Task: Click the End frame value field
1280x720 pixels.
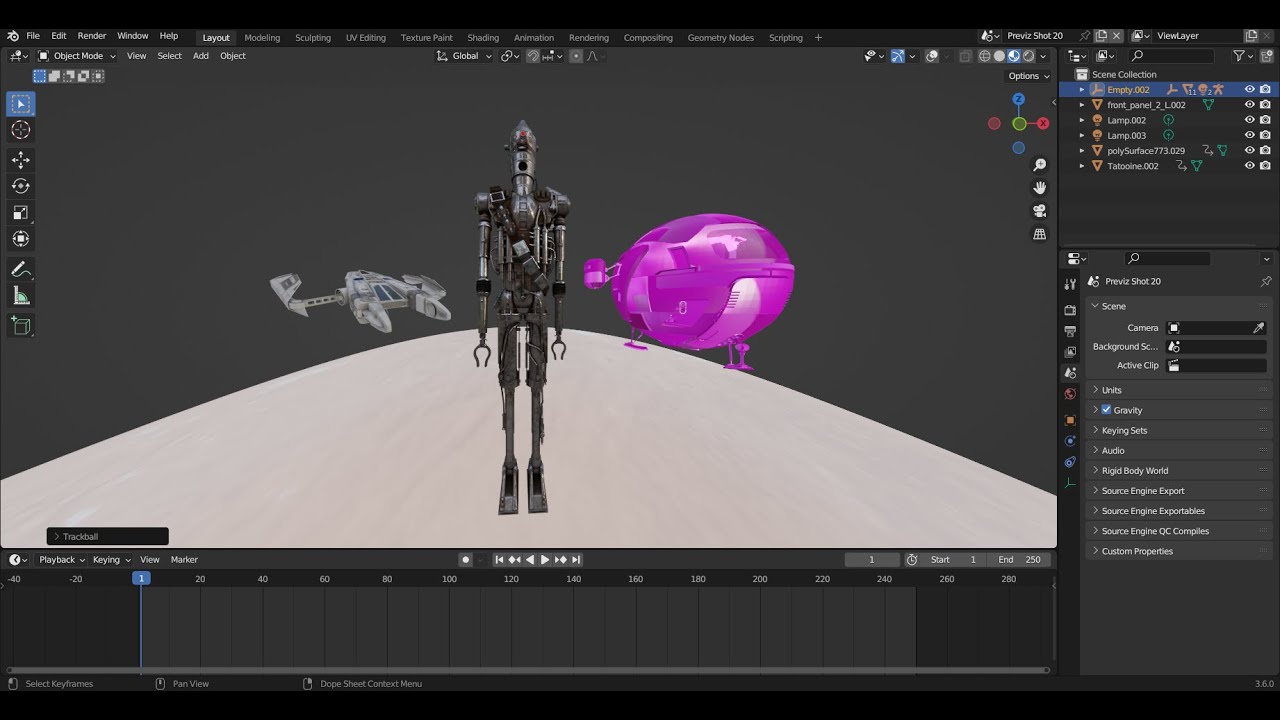Action: (x=1020, y=560)
